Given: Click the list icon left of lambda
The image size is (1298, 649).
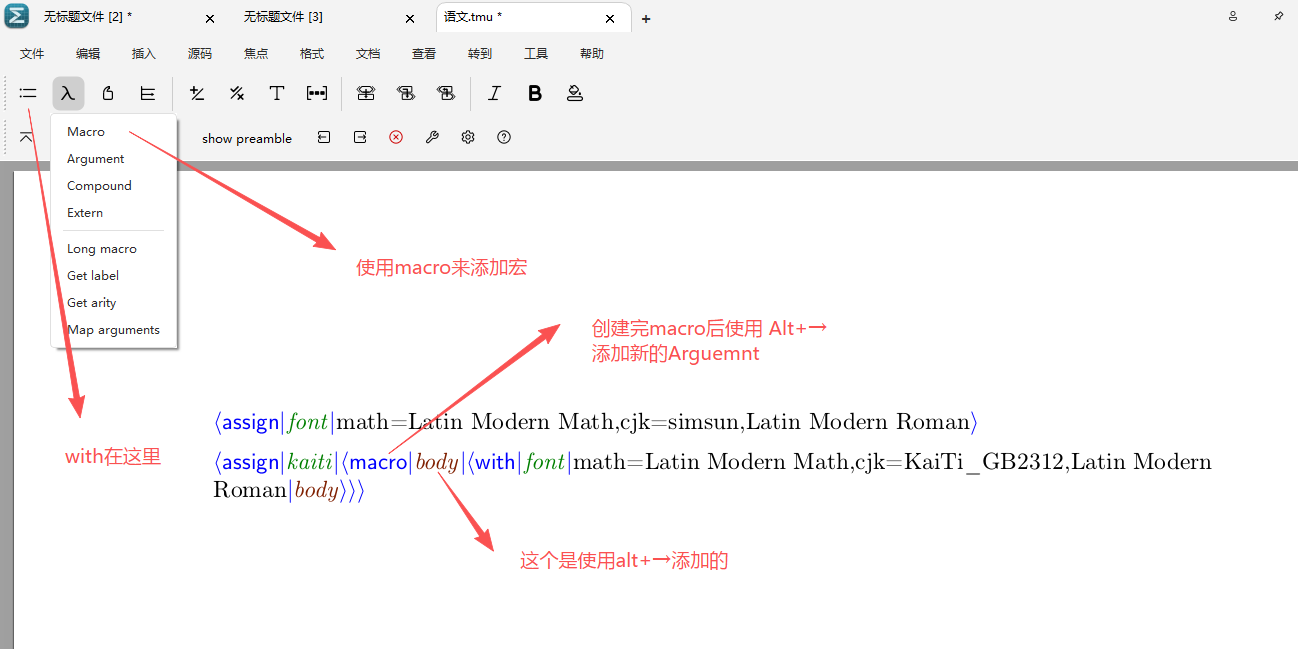Looking at the screenshot, I should click(28, 93).
